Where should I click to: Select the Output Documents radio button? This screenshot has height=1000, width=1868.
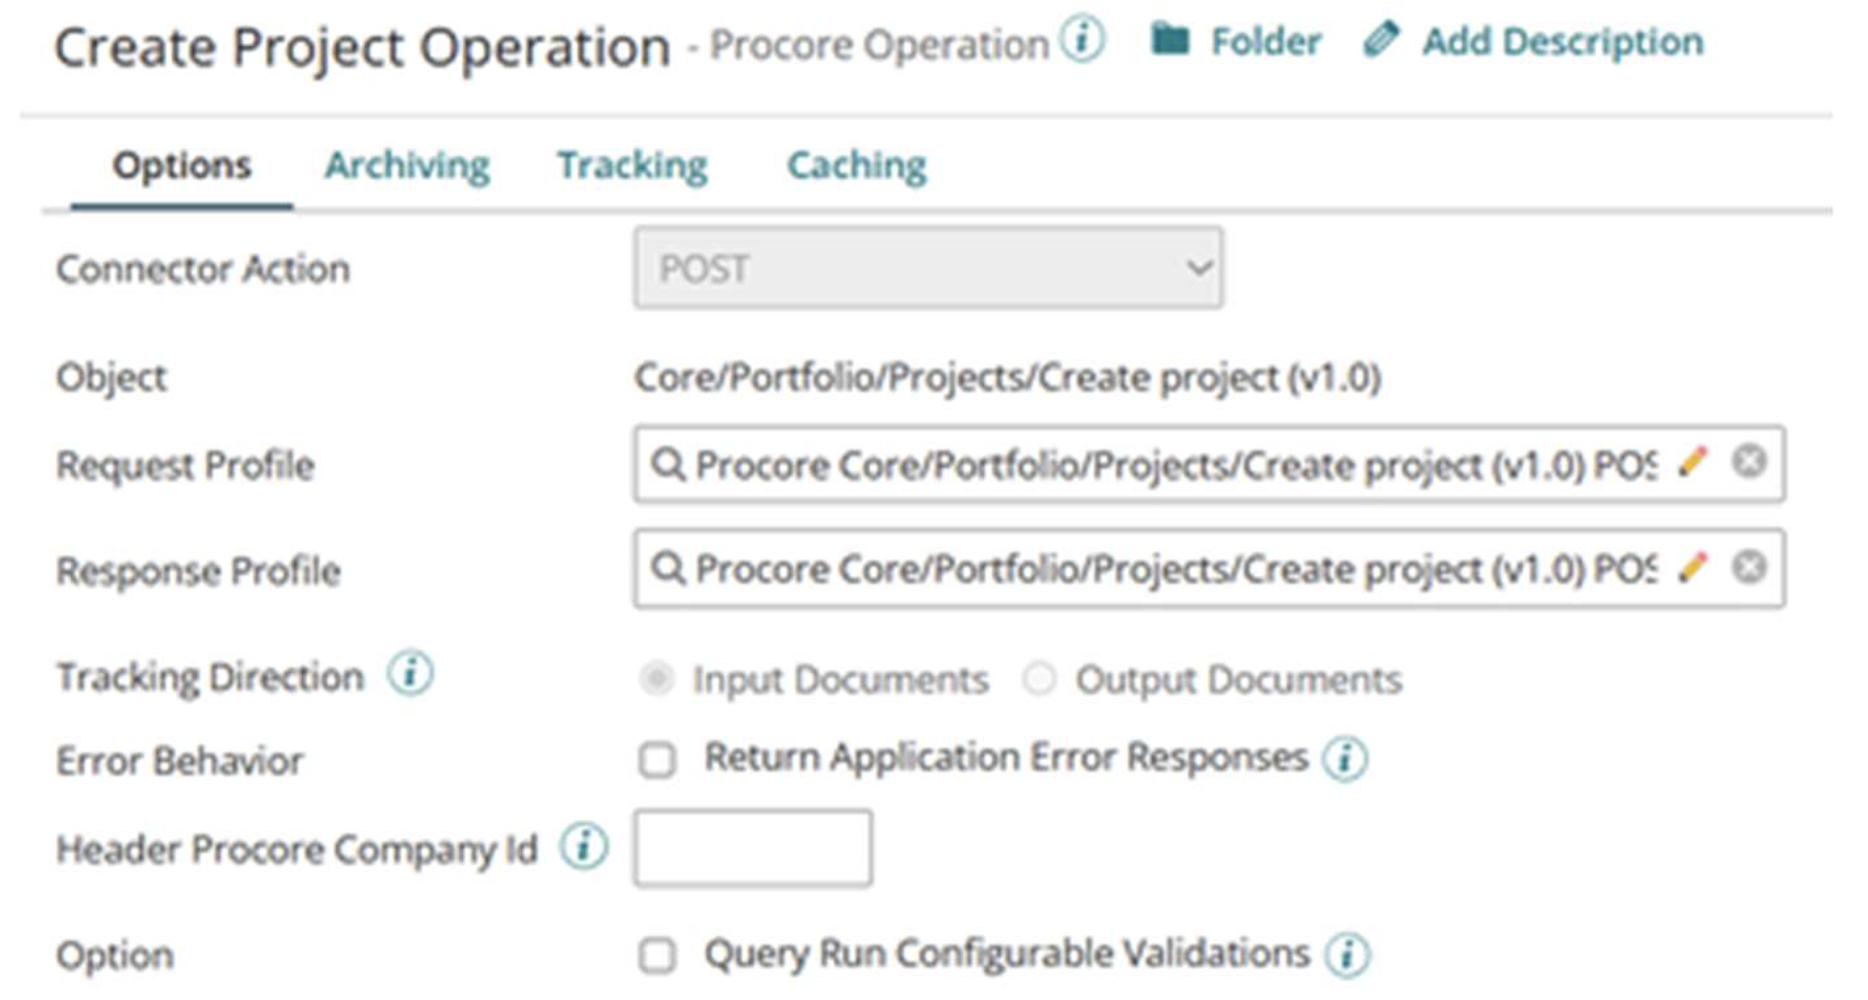coord(1038,677)
